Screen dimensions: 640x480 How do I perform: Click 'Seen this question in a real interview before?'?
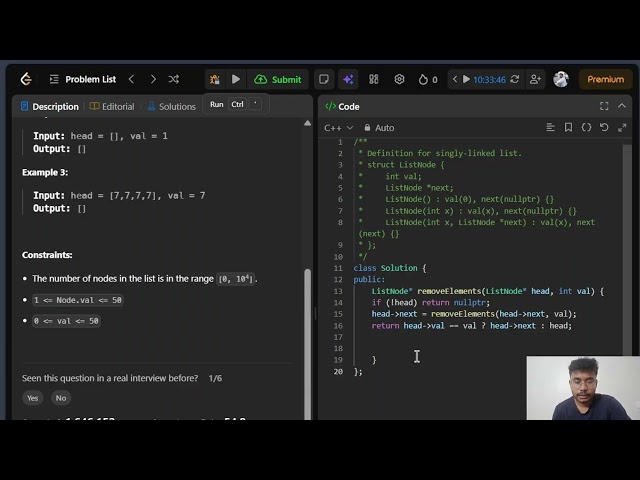click(110, 378)
